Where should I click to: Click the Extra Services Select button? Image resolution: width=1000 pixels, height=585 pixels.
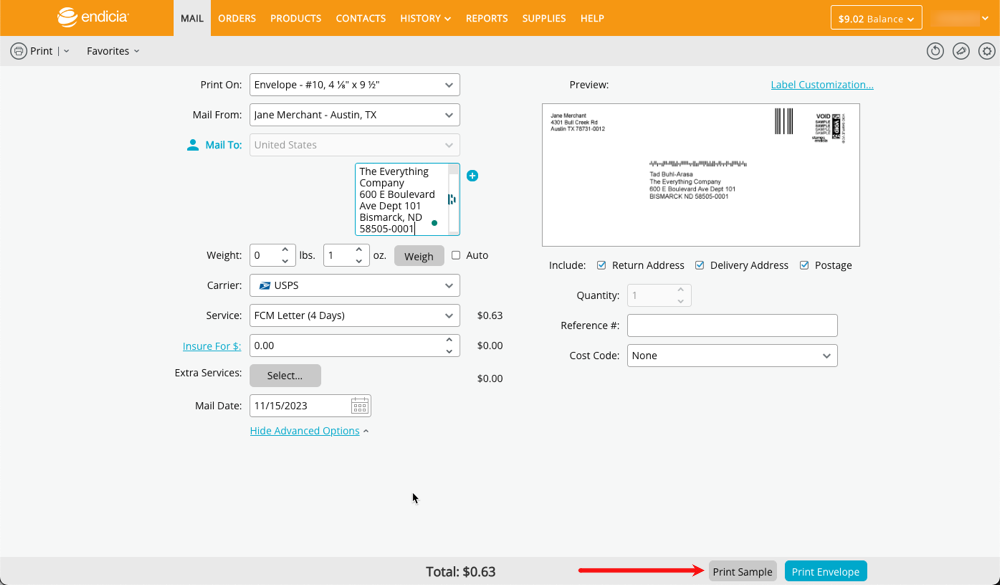click(x=285, y=376)
